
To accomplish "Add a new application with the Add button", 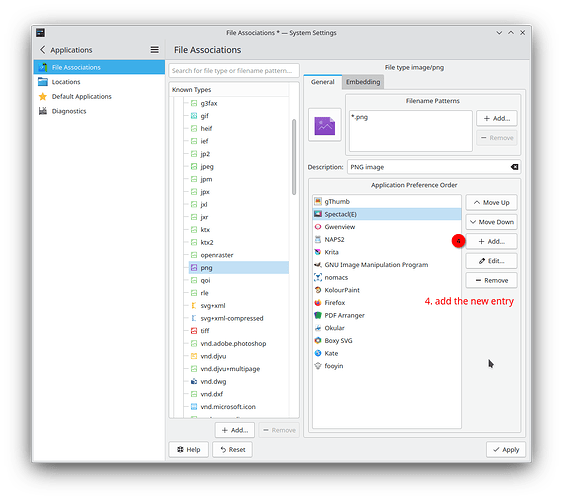I will coord(491,242).
